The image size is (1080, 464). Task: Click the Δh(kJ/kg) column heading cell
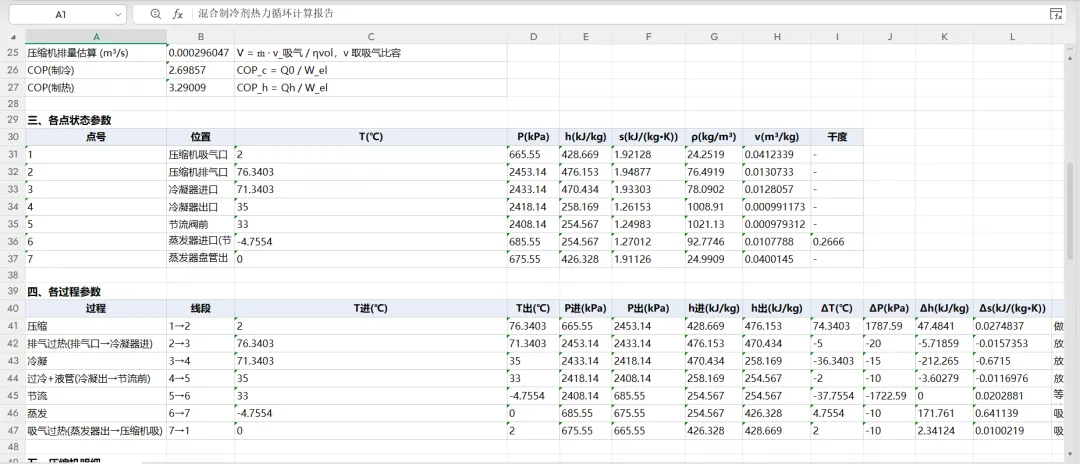point(945,308)
